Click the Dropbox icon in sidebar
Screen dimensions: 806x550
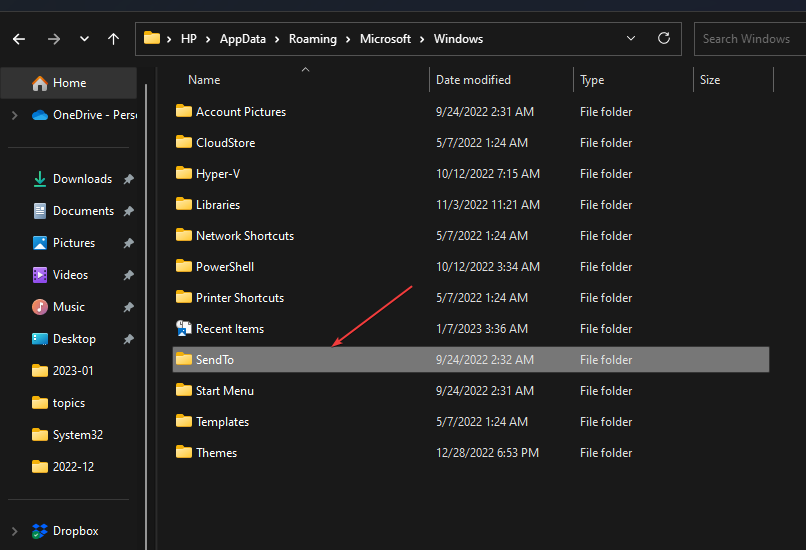click(x=40, y=531)
